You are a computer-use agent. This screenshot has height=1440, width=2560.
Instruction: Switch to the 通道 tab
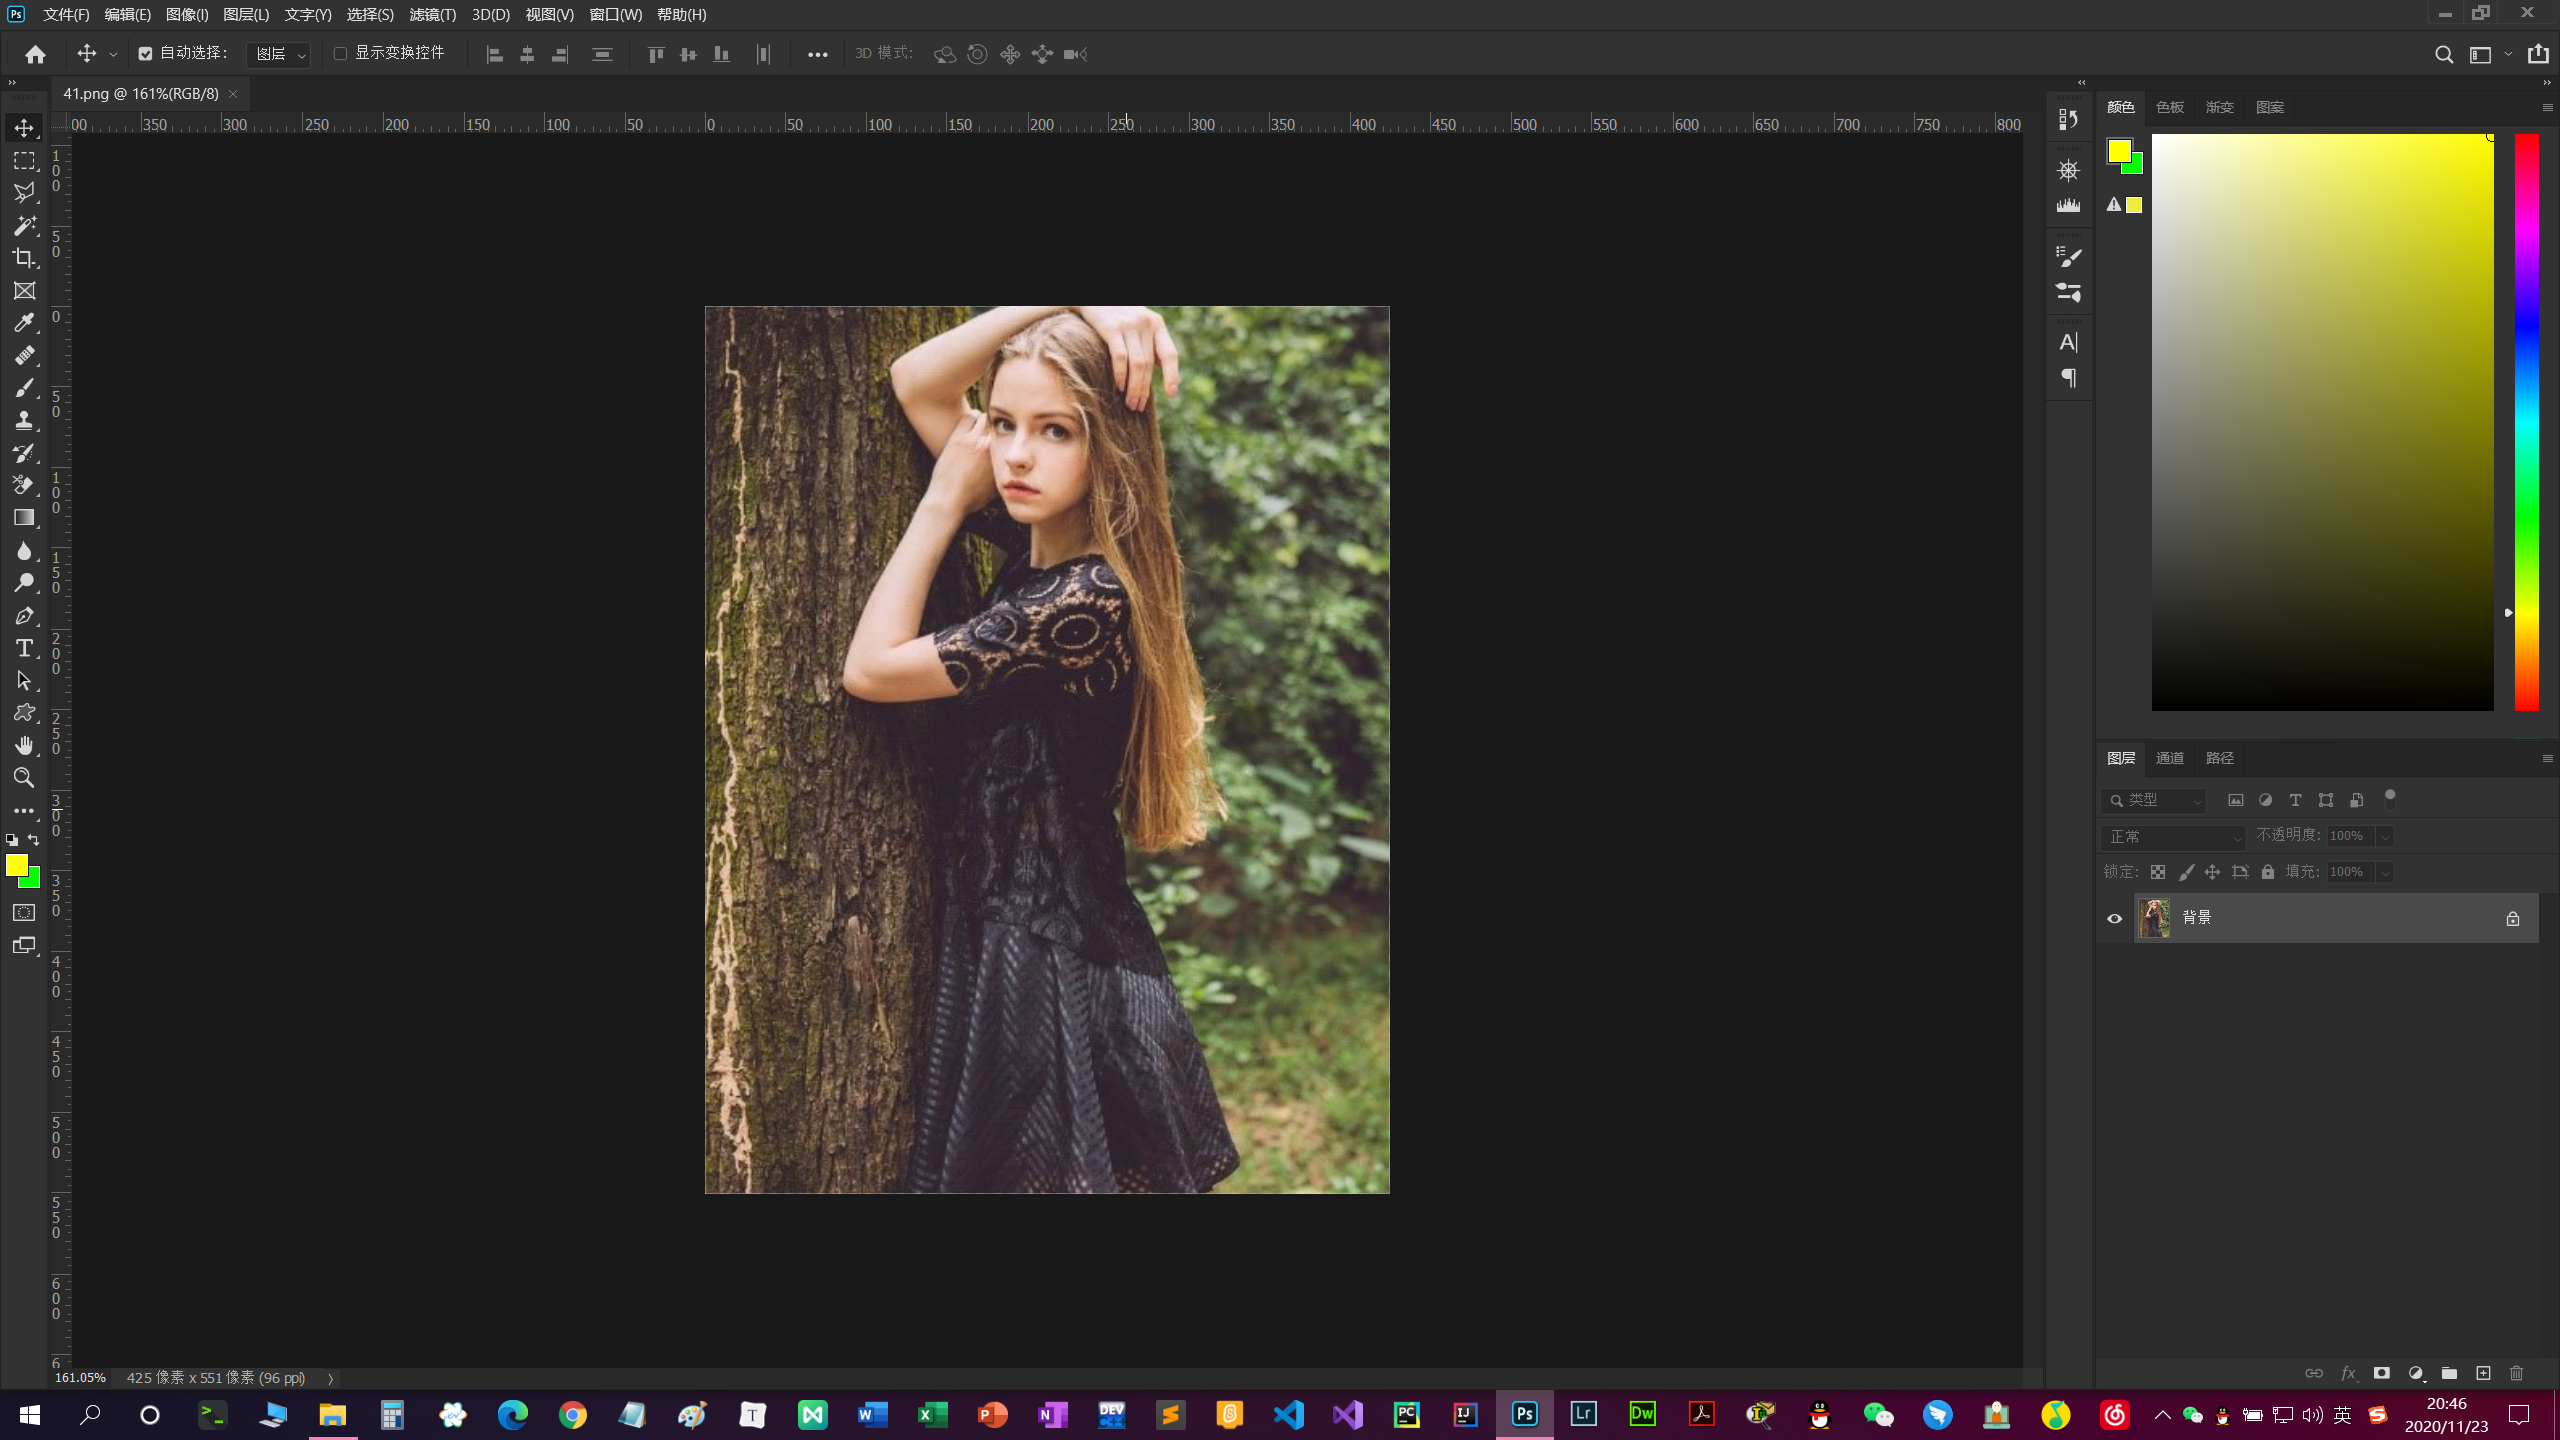(x=2170, y=758)
